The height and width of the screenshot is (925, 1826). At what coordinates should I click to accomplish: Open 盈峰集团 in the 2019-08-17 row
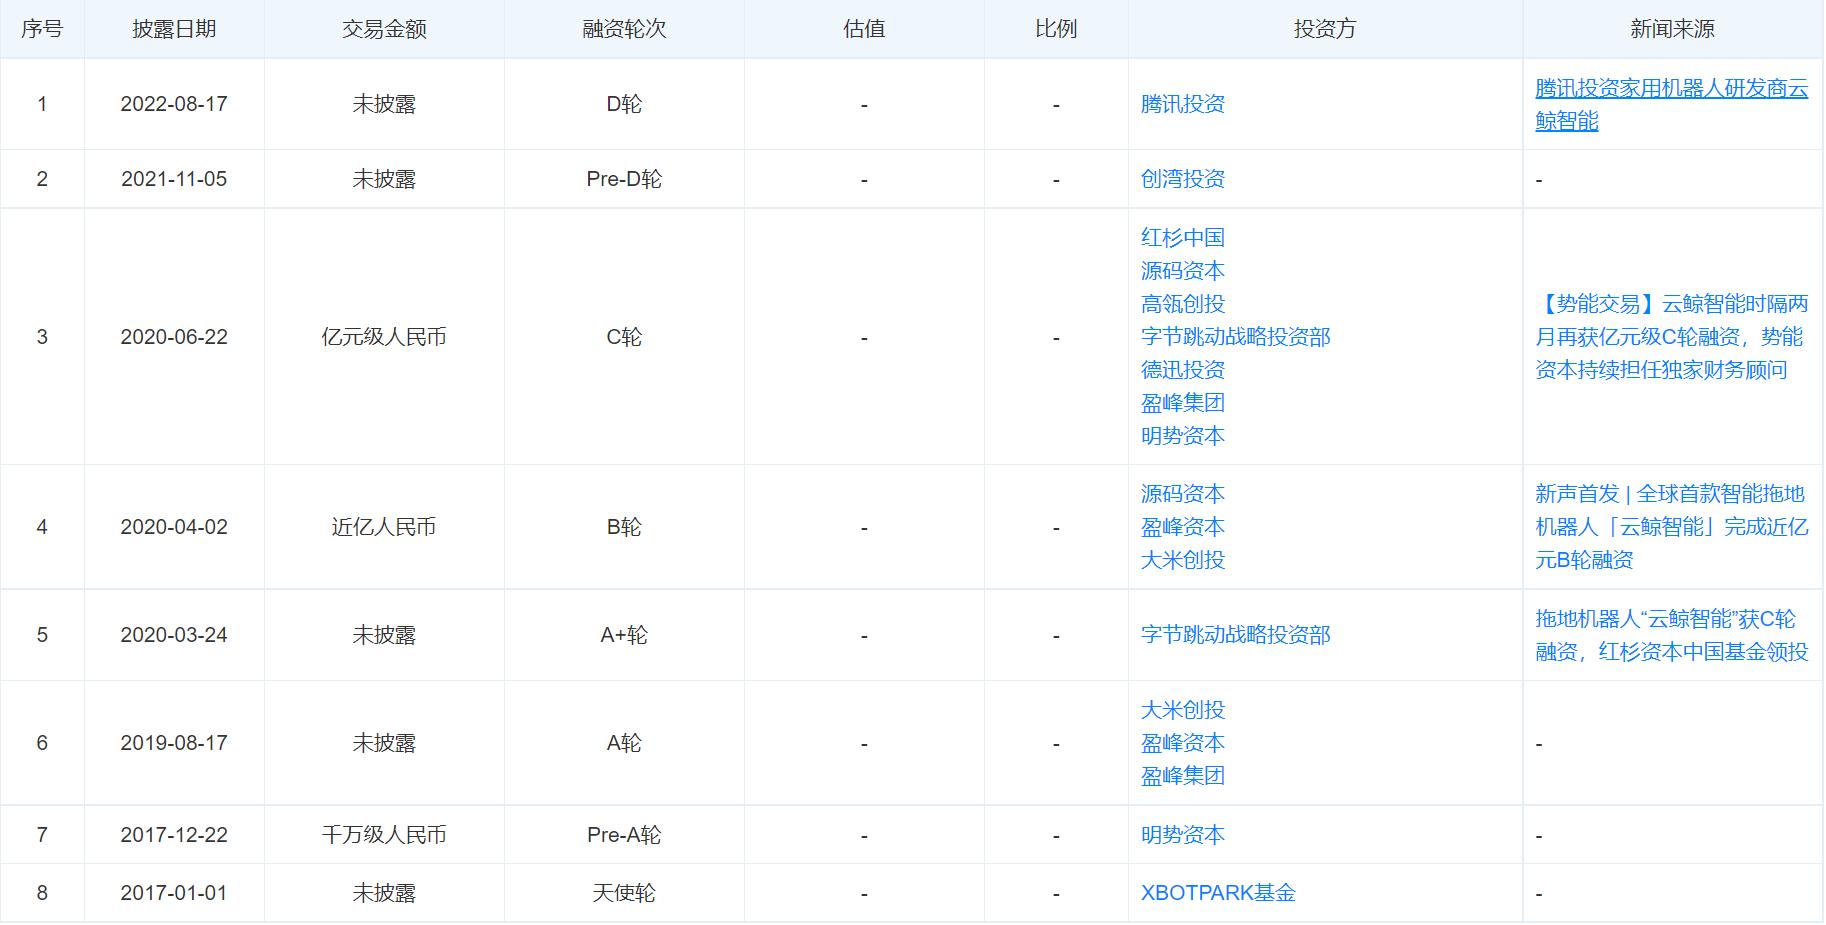pyautogui.click(x=1182, y=776)
